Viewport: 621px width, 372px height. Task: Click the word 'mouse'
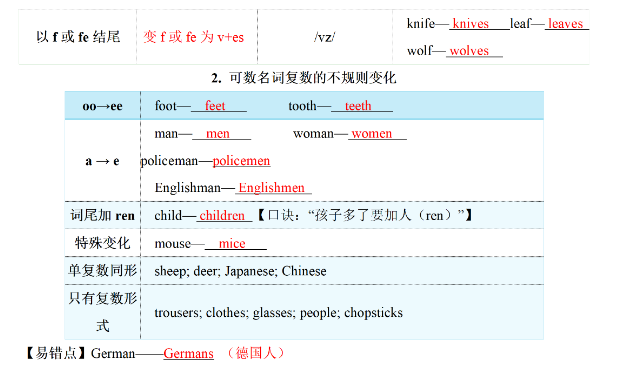(x=173, y=243)
